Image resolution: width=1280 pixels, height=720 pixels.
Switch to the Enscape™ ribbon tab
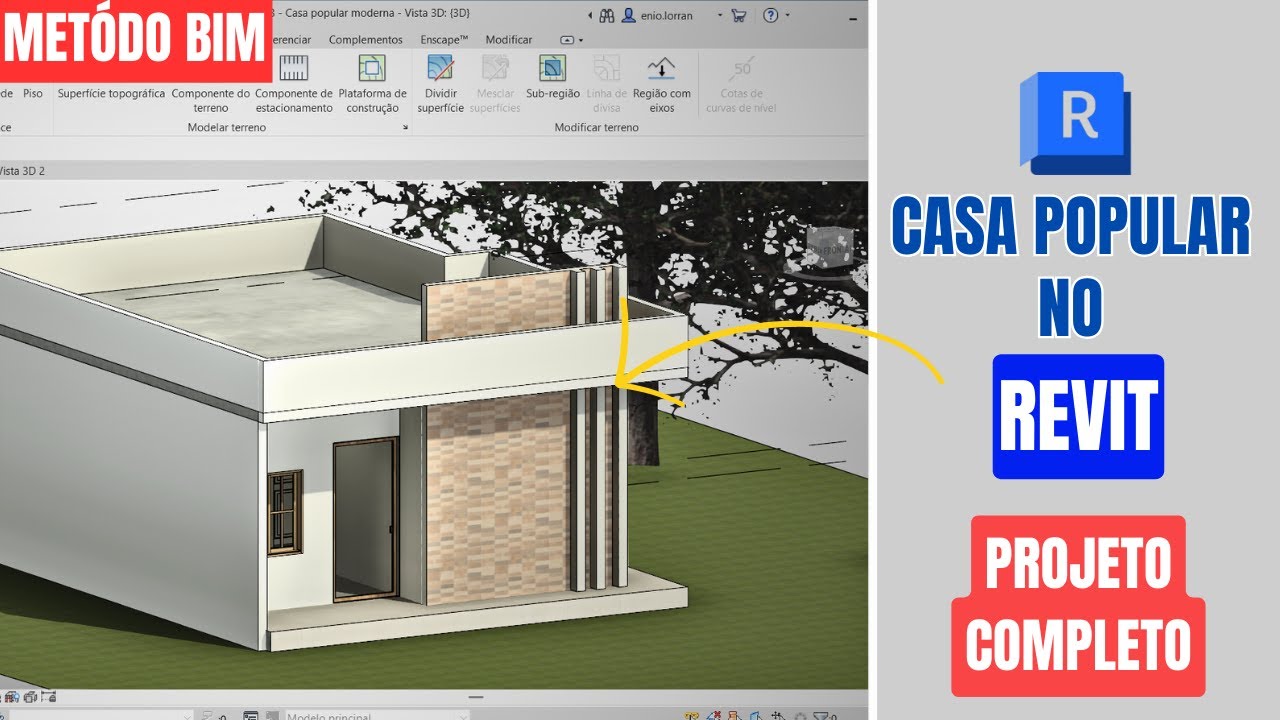(x=445, y=40)
